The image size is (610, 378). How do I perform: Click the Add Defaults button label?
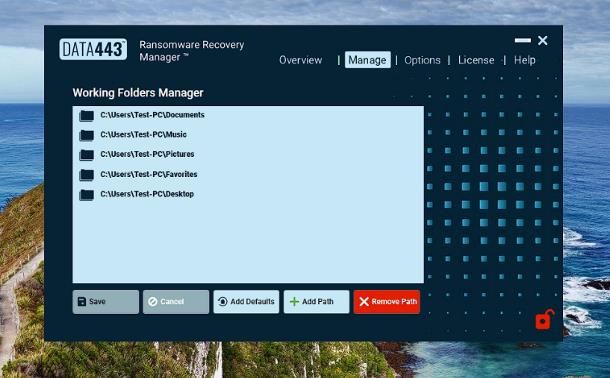[x=252, y=301]
